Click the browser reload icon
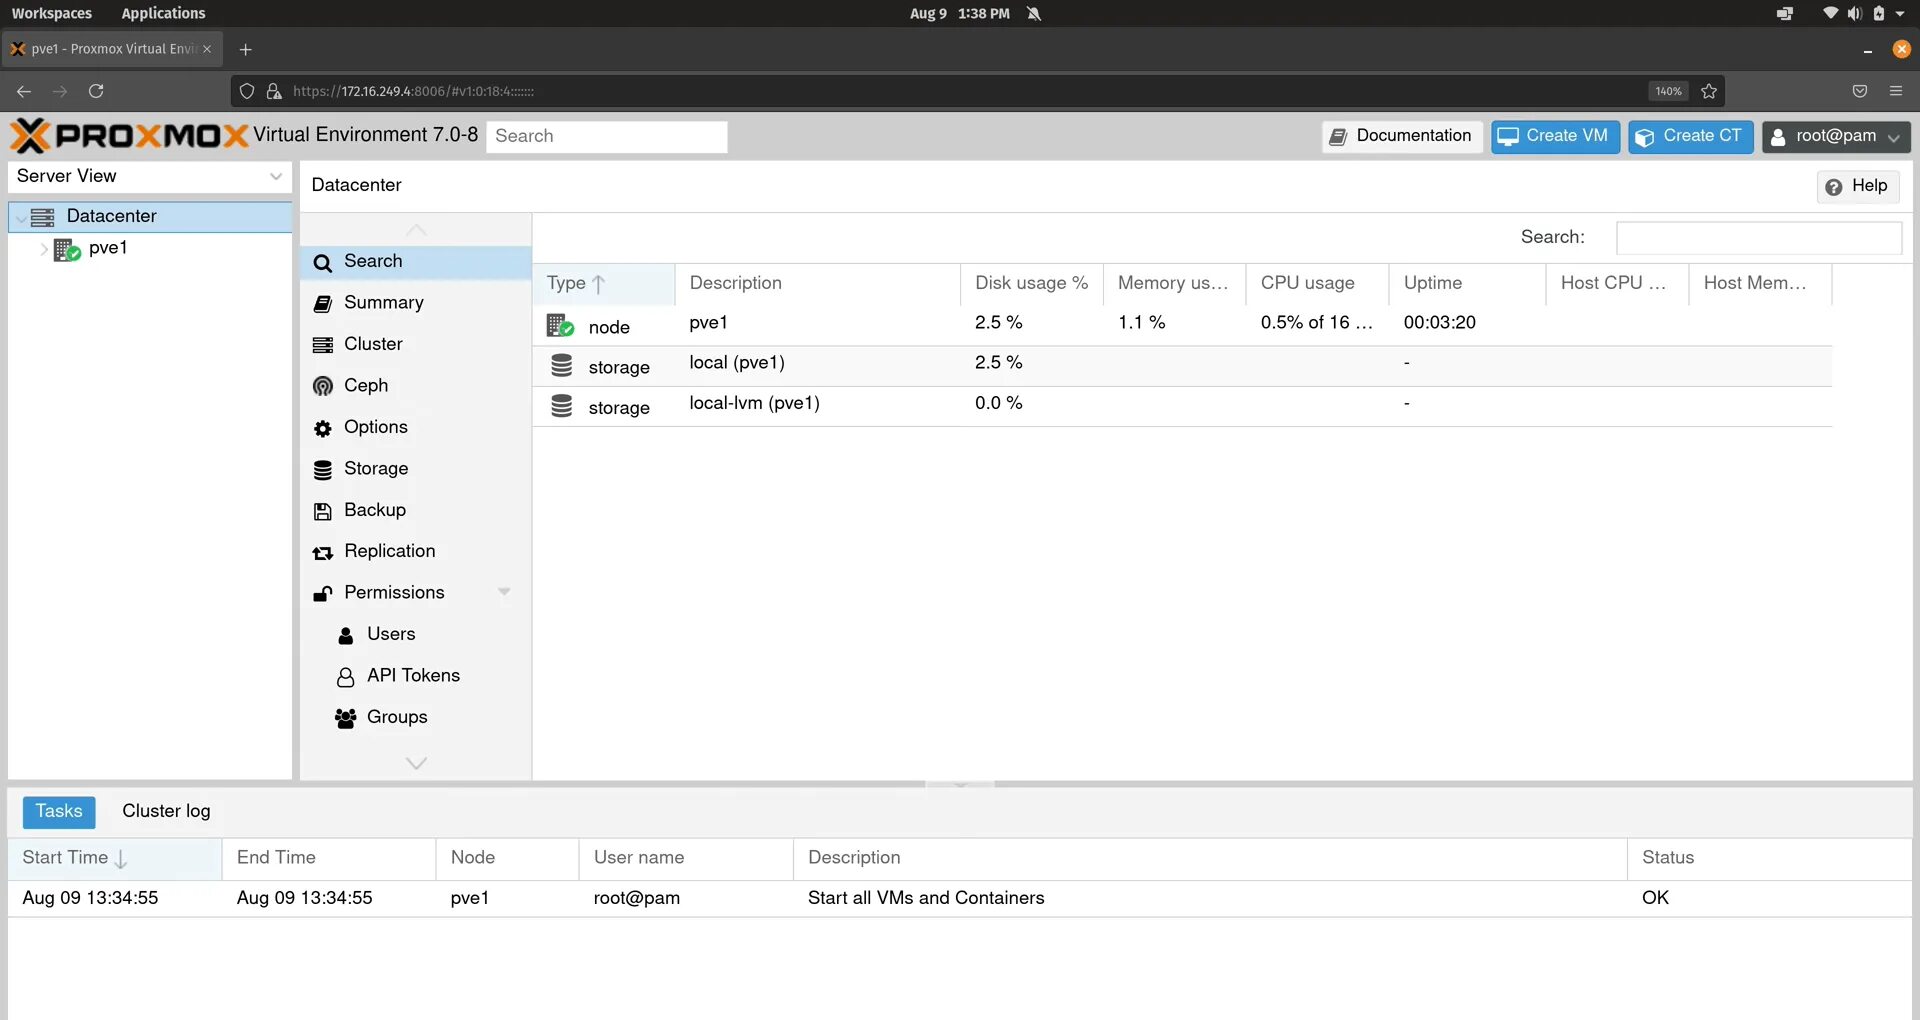Viewport: 1920px width, 1020px height. 96,91
